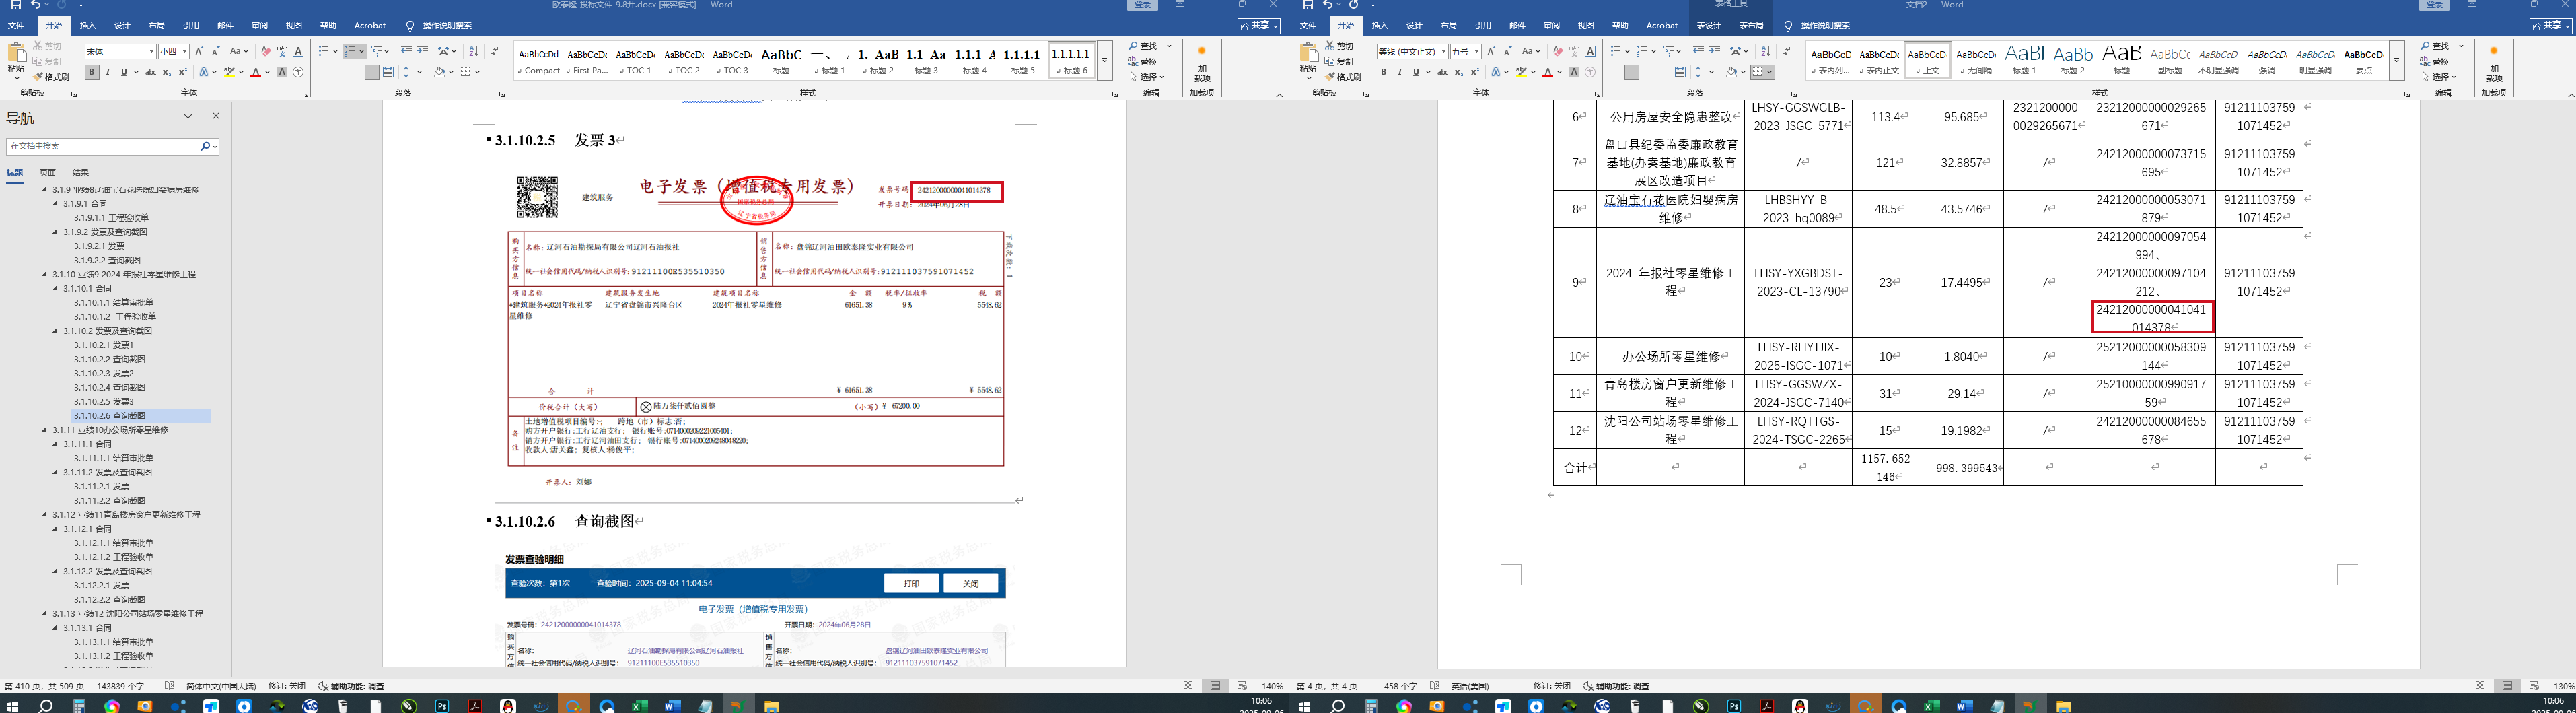The height and width of the screenshot is (713, 2576).
Task: Open the 插入 tab in the left Word window
Action: [88, 25]
